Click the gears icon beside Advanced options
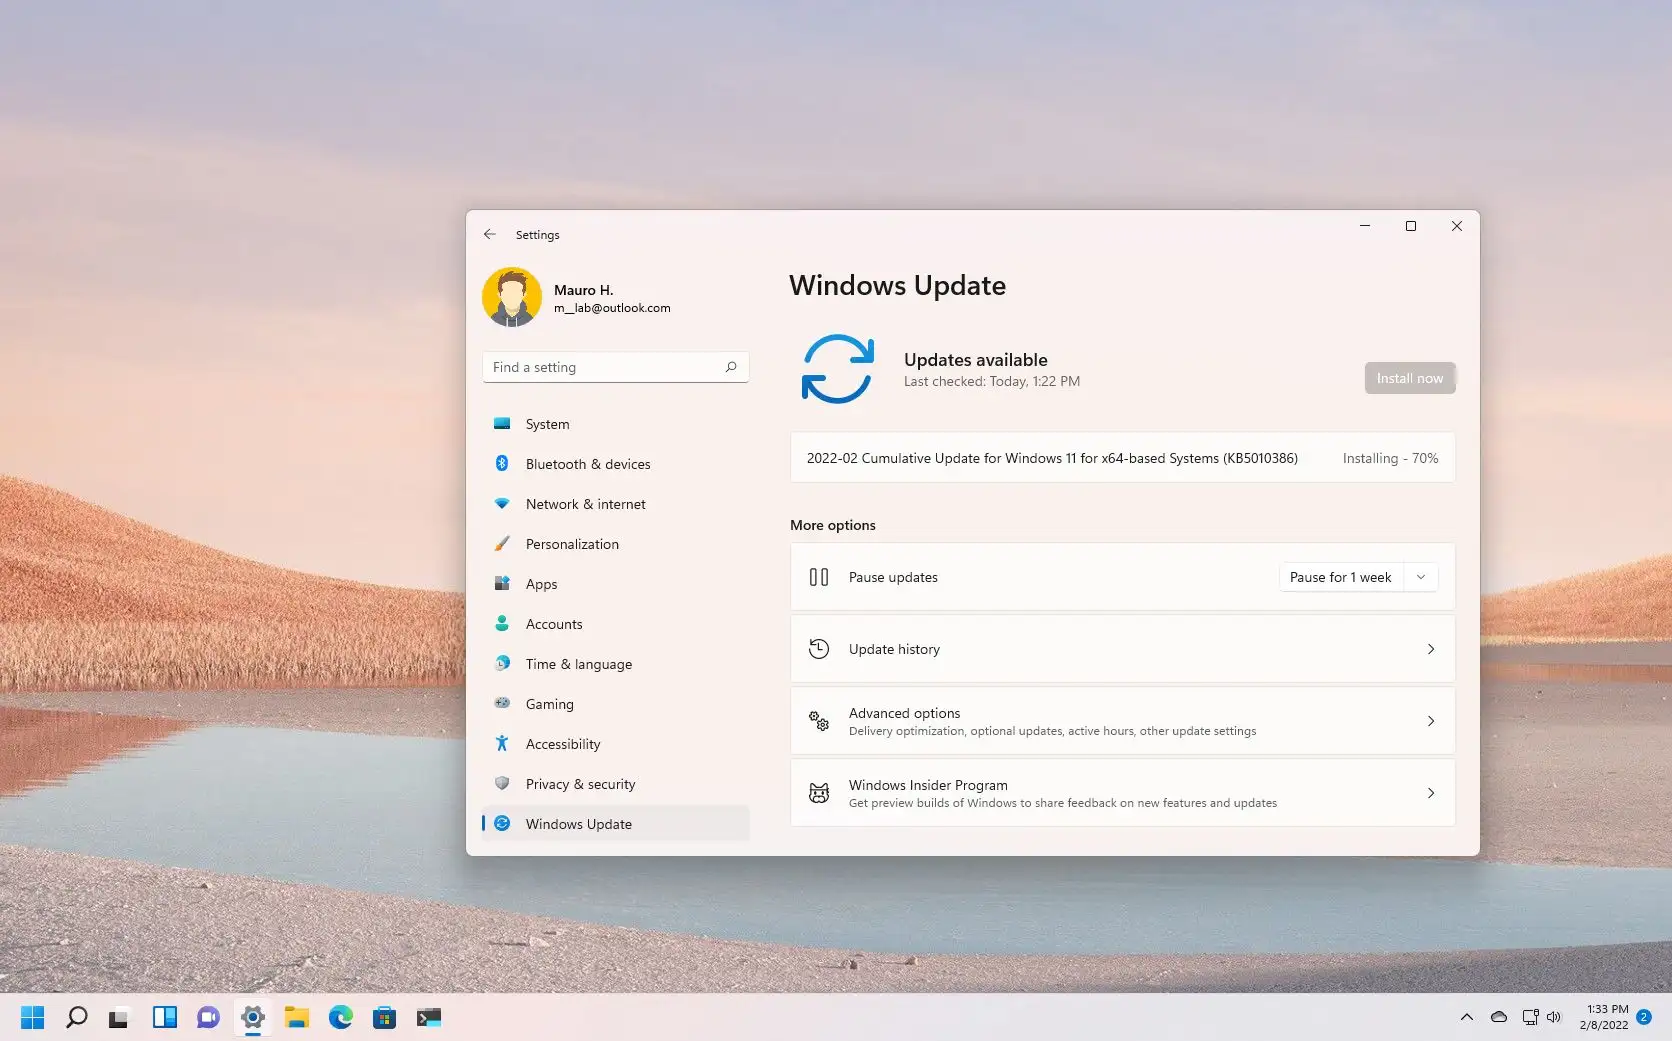The height and width of the screenshot is (1041, 1672). [x=819, y=721]
